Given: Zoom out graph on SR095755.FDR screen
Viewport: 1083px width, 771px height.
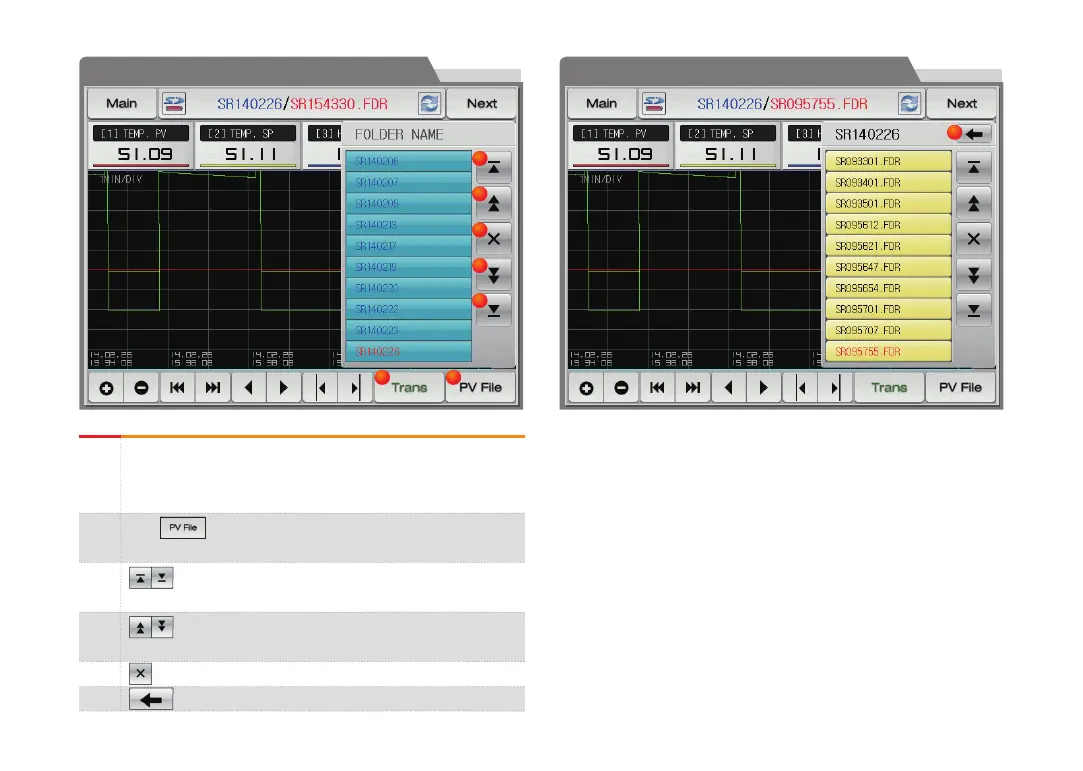Looking at the screenshot, I should coord(622,388).
